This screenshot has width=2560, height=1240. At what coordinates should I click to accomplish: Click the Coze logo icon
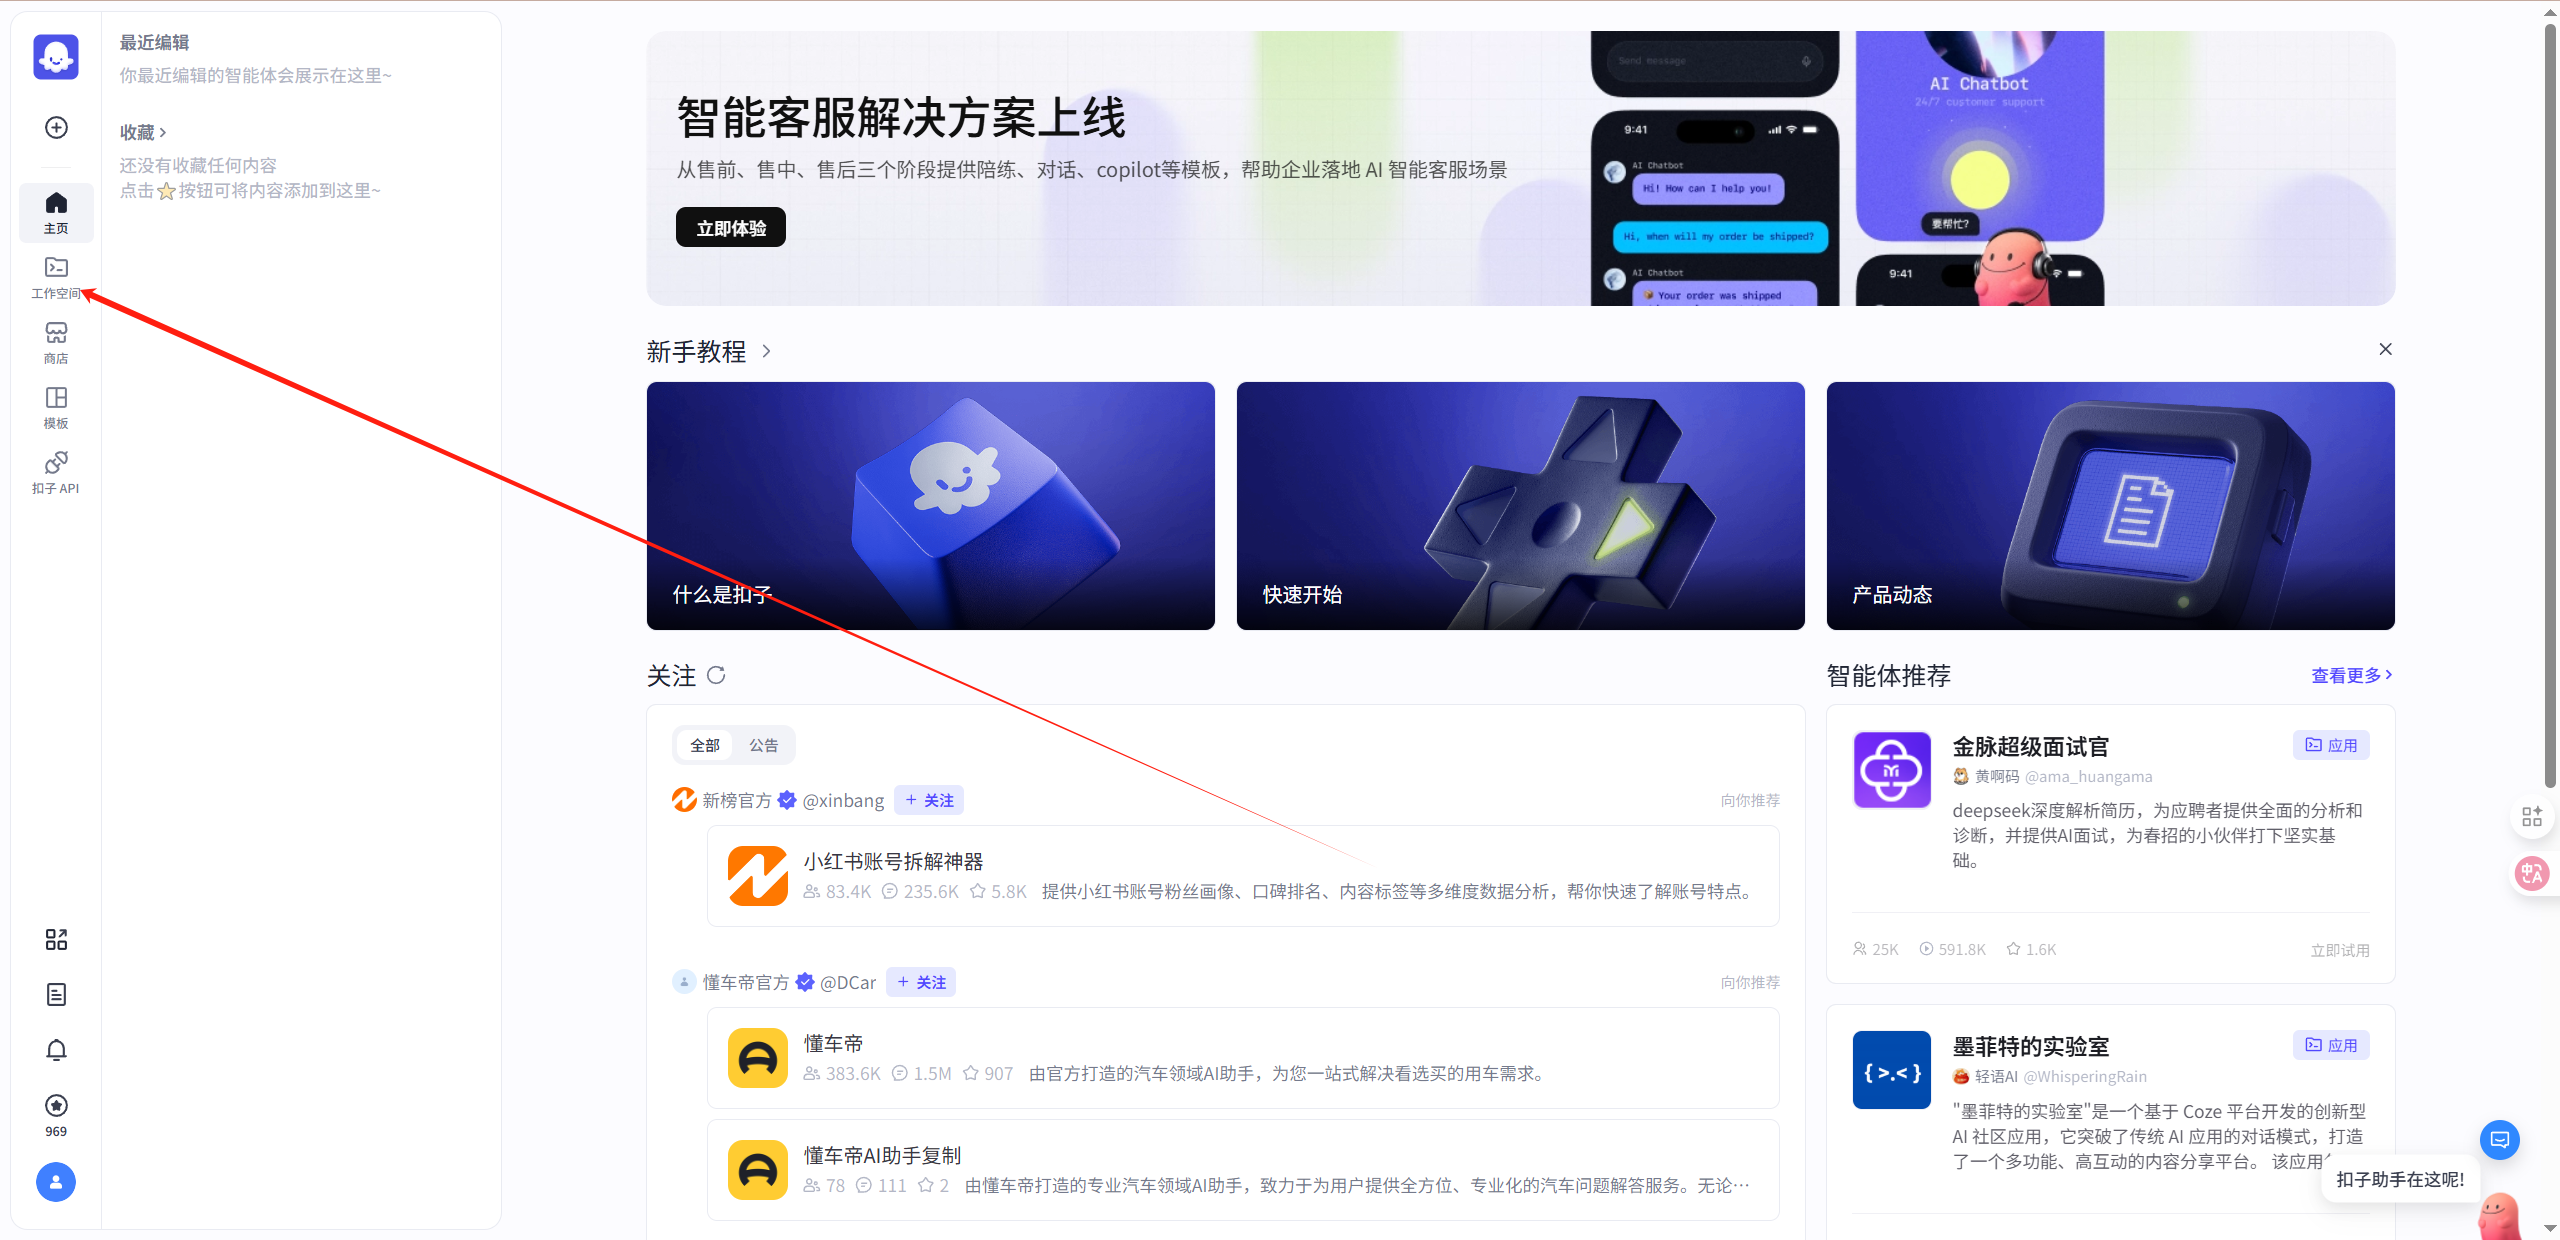[56, 57]
